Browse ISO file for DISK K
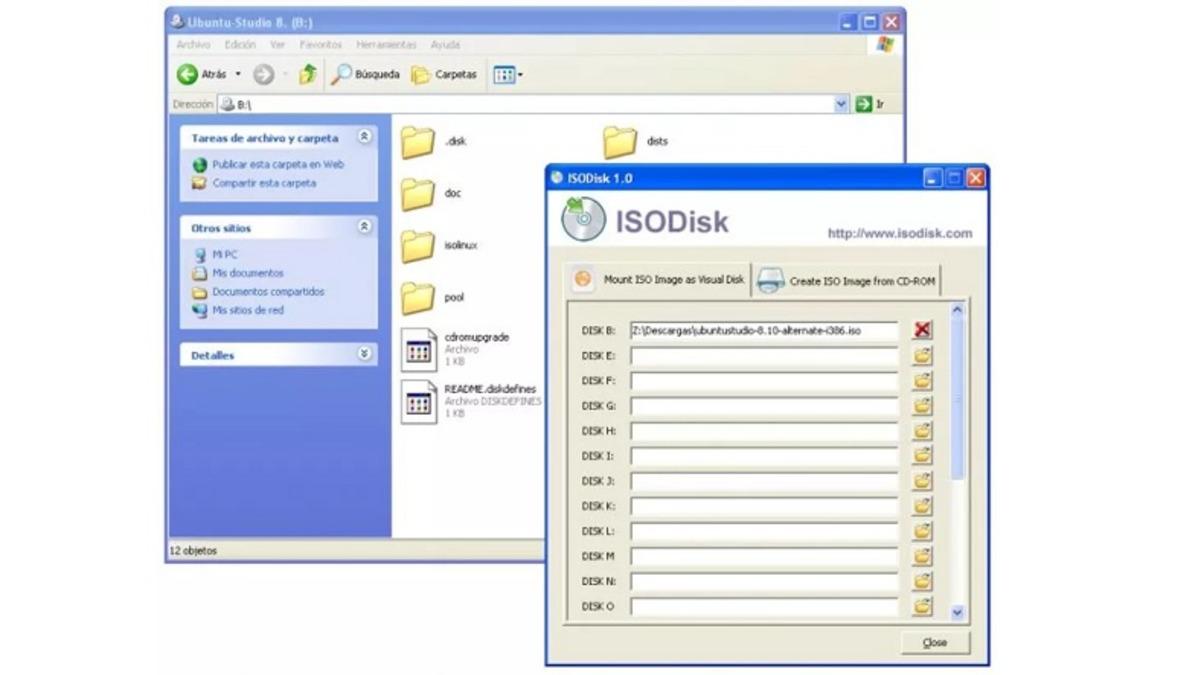 pyautogui.click(x=922, y=506)
